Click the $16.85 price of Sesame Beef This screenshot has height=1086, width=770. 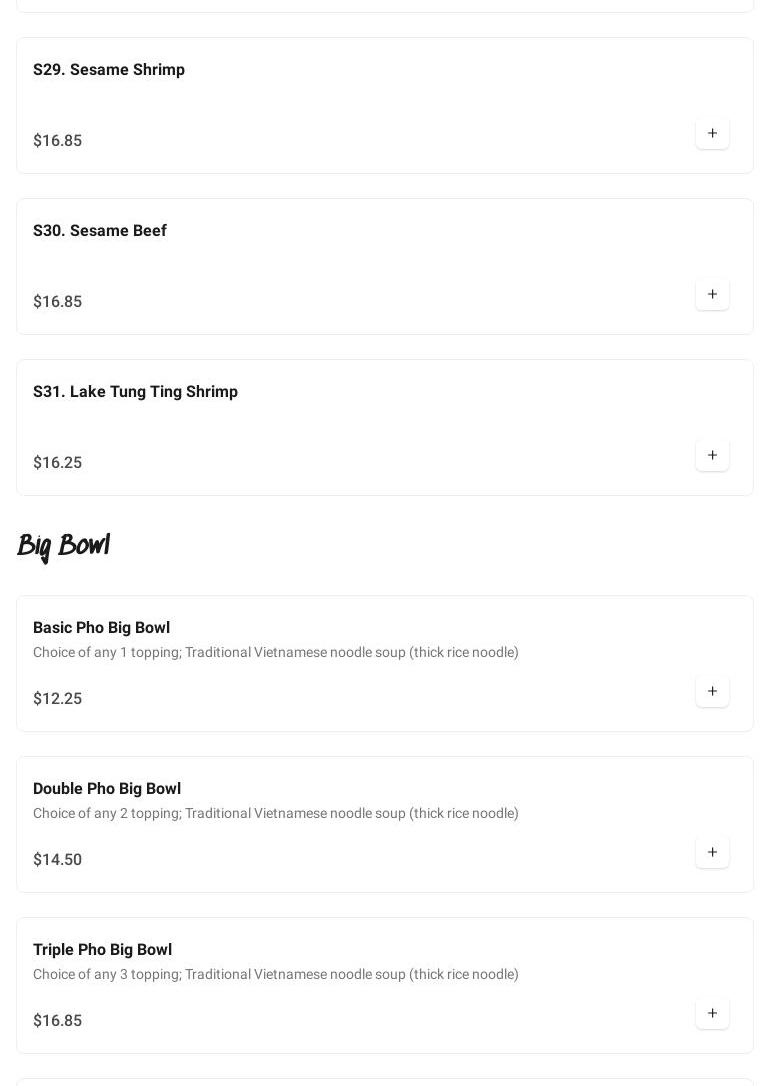click(x=57, y=302)
